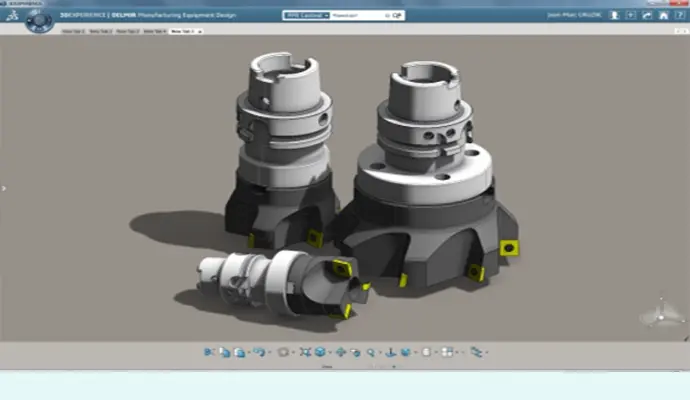Click the Copy icon in bottom toolbar
Viewport: 690px width, 400px height.
tap(225, 352)
